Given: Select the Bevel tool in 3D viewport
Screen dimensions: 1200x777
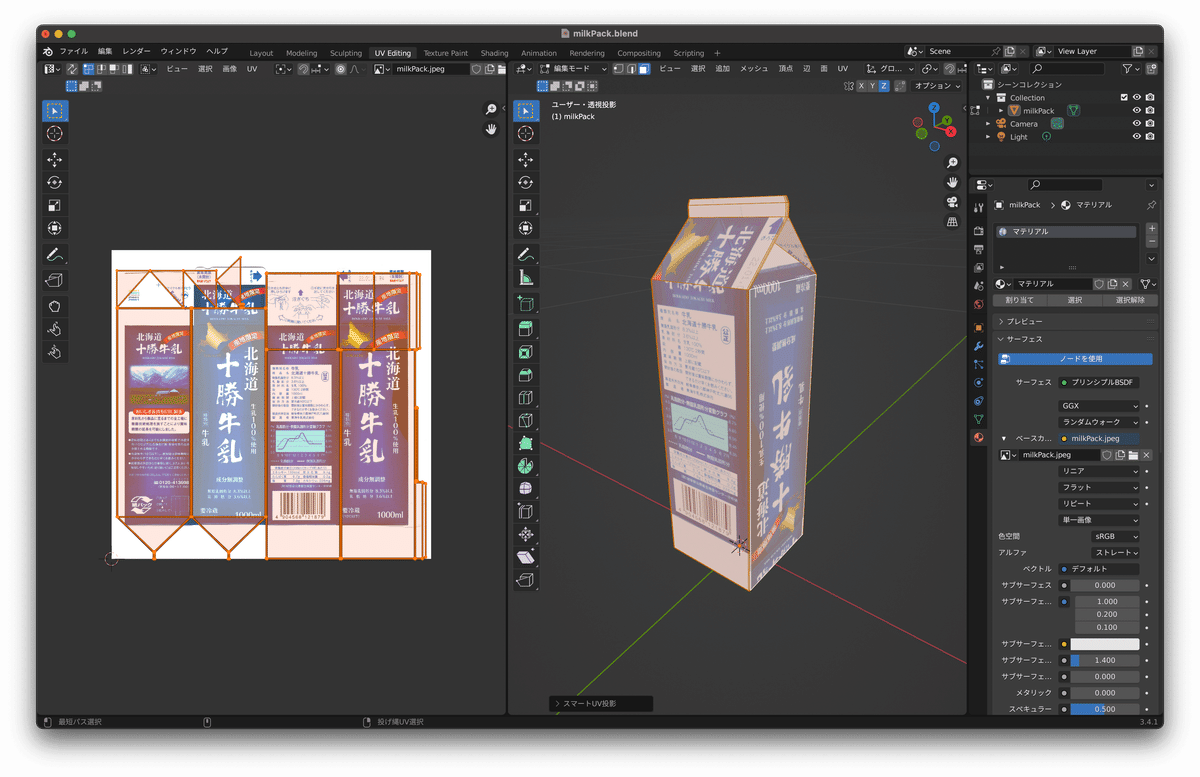Looking at the screenshot, I should pos(526,375).
